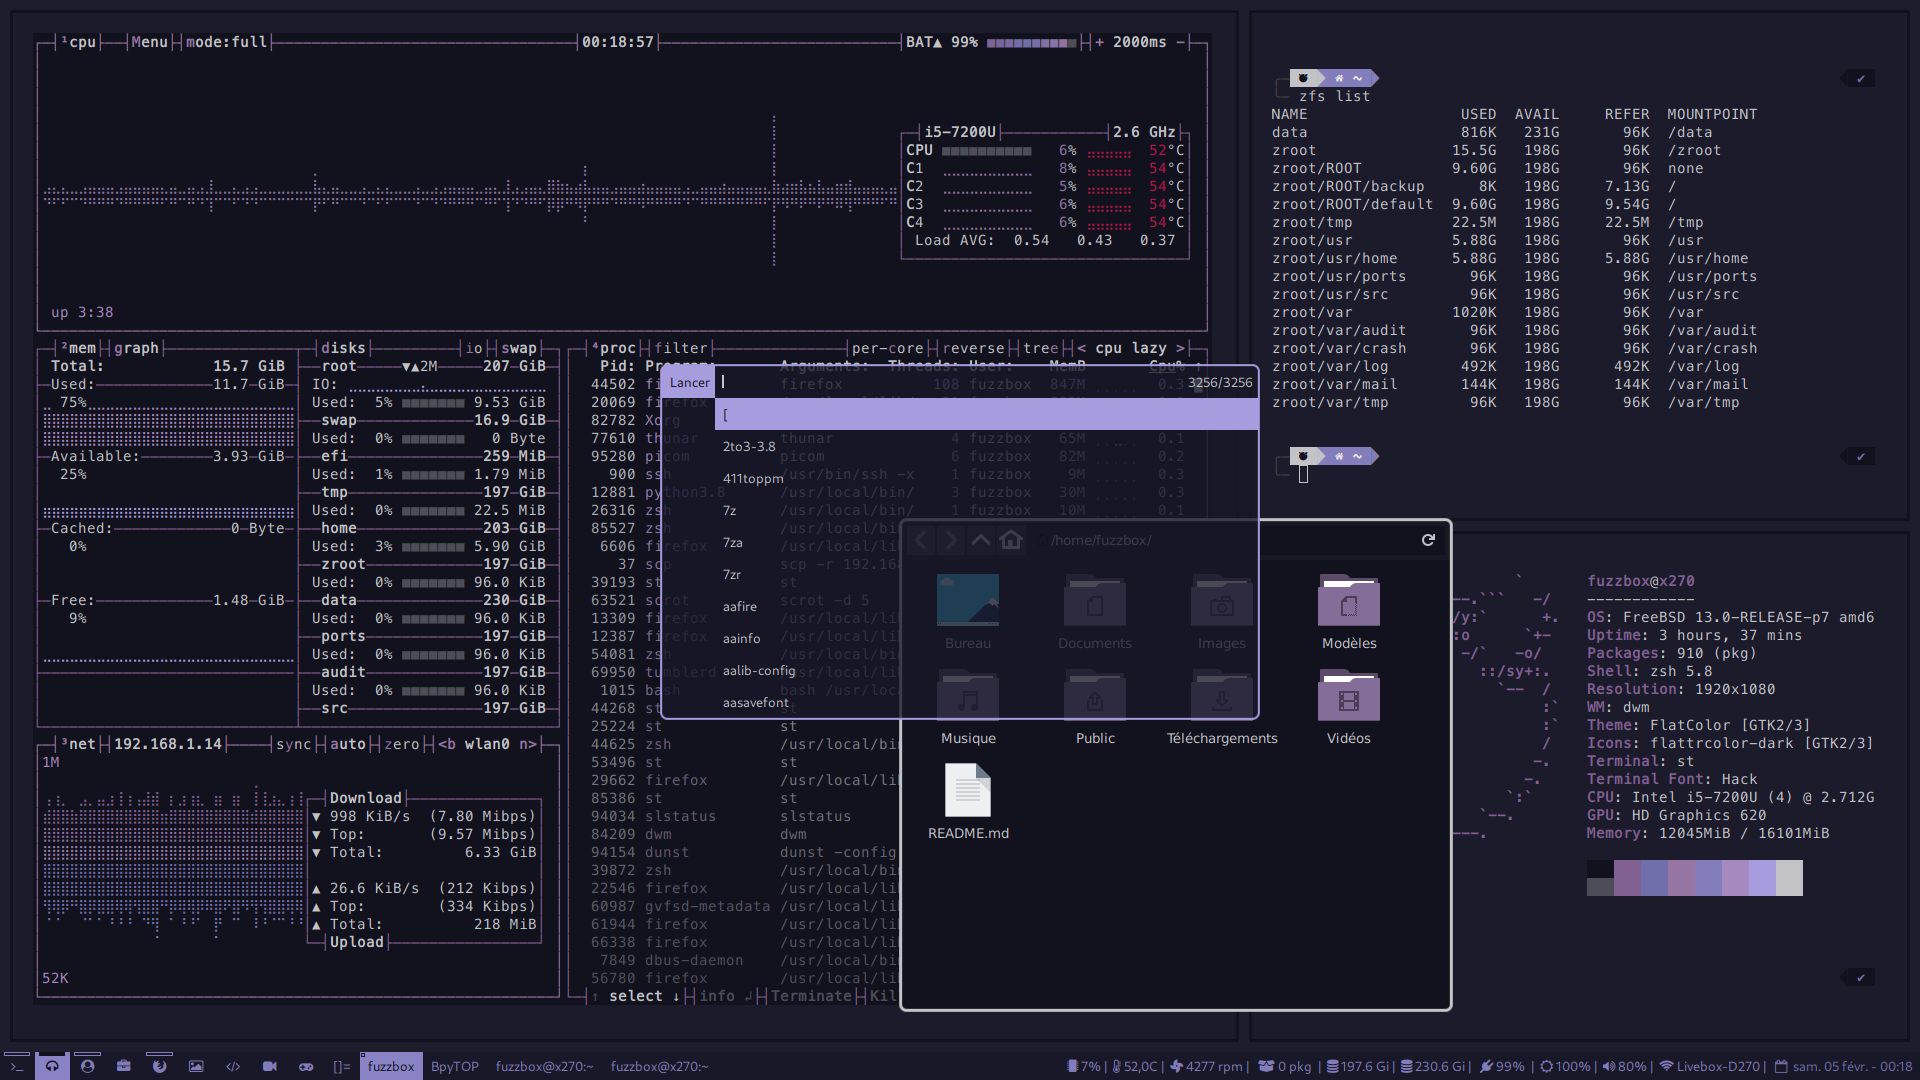
Task: Toggle per-core in bpytop proc box
Action: pyautogui.click(x=887, y=348)
